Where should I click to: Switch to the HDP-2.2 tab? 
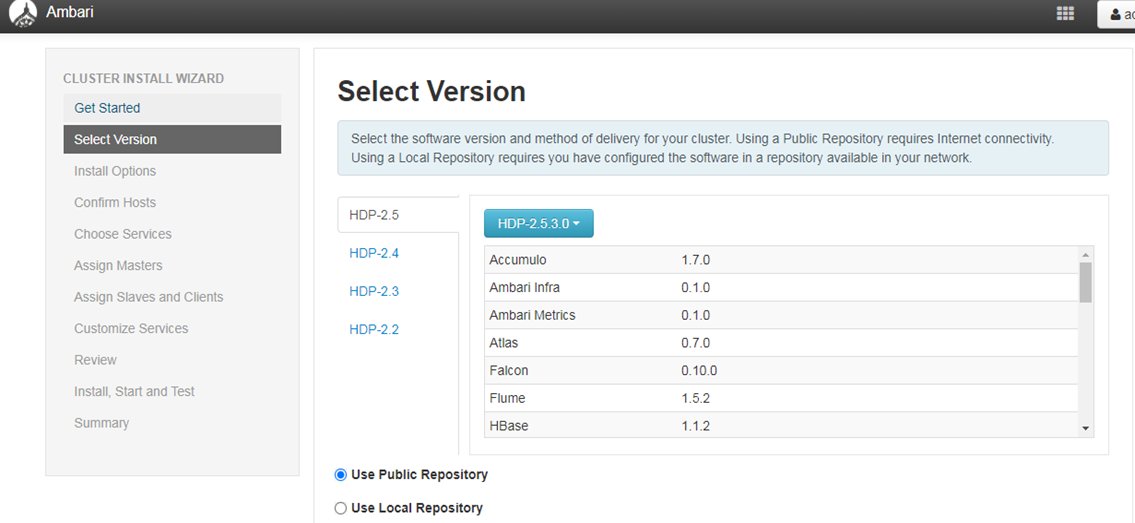point(374,330)
